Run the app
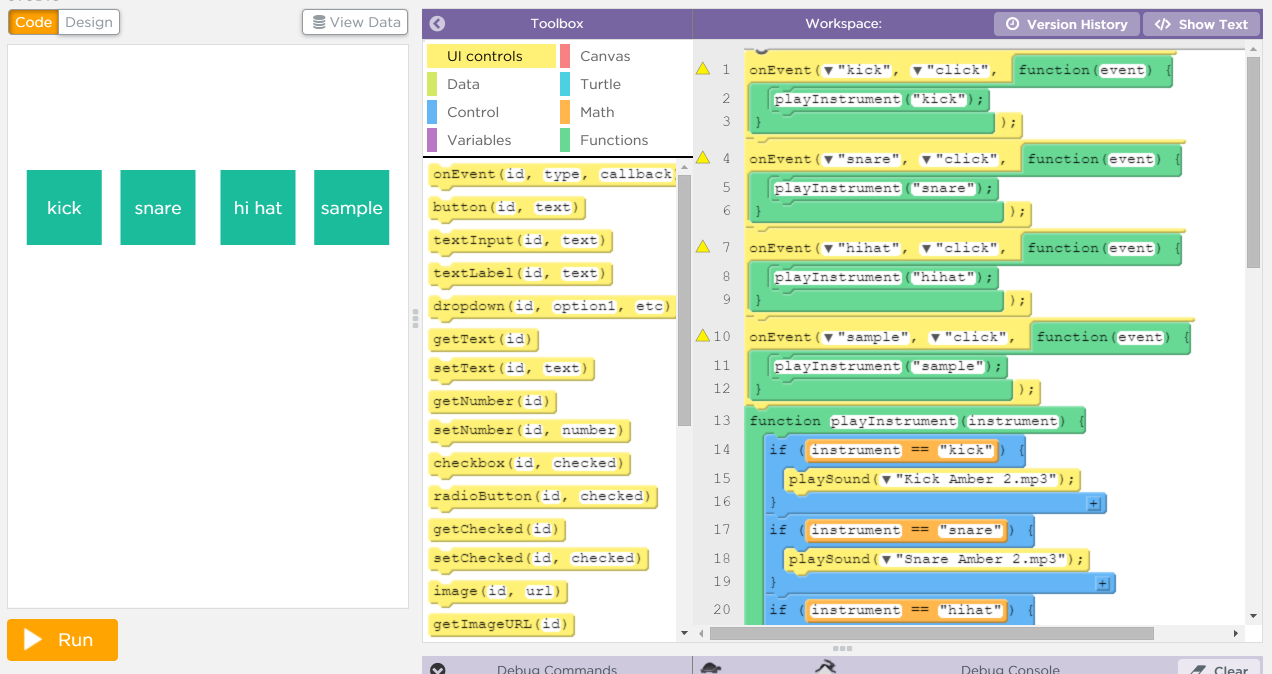1272x674 pixels. [x=62, y=640]
